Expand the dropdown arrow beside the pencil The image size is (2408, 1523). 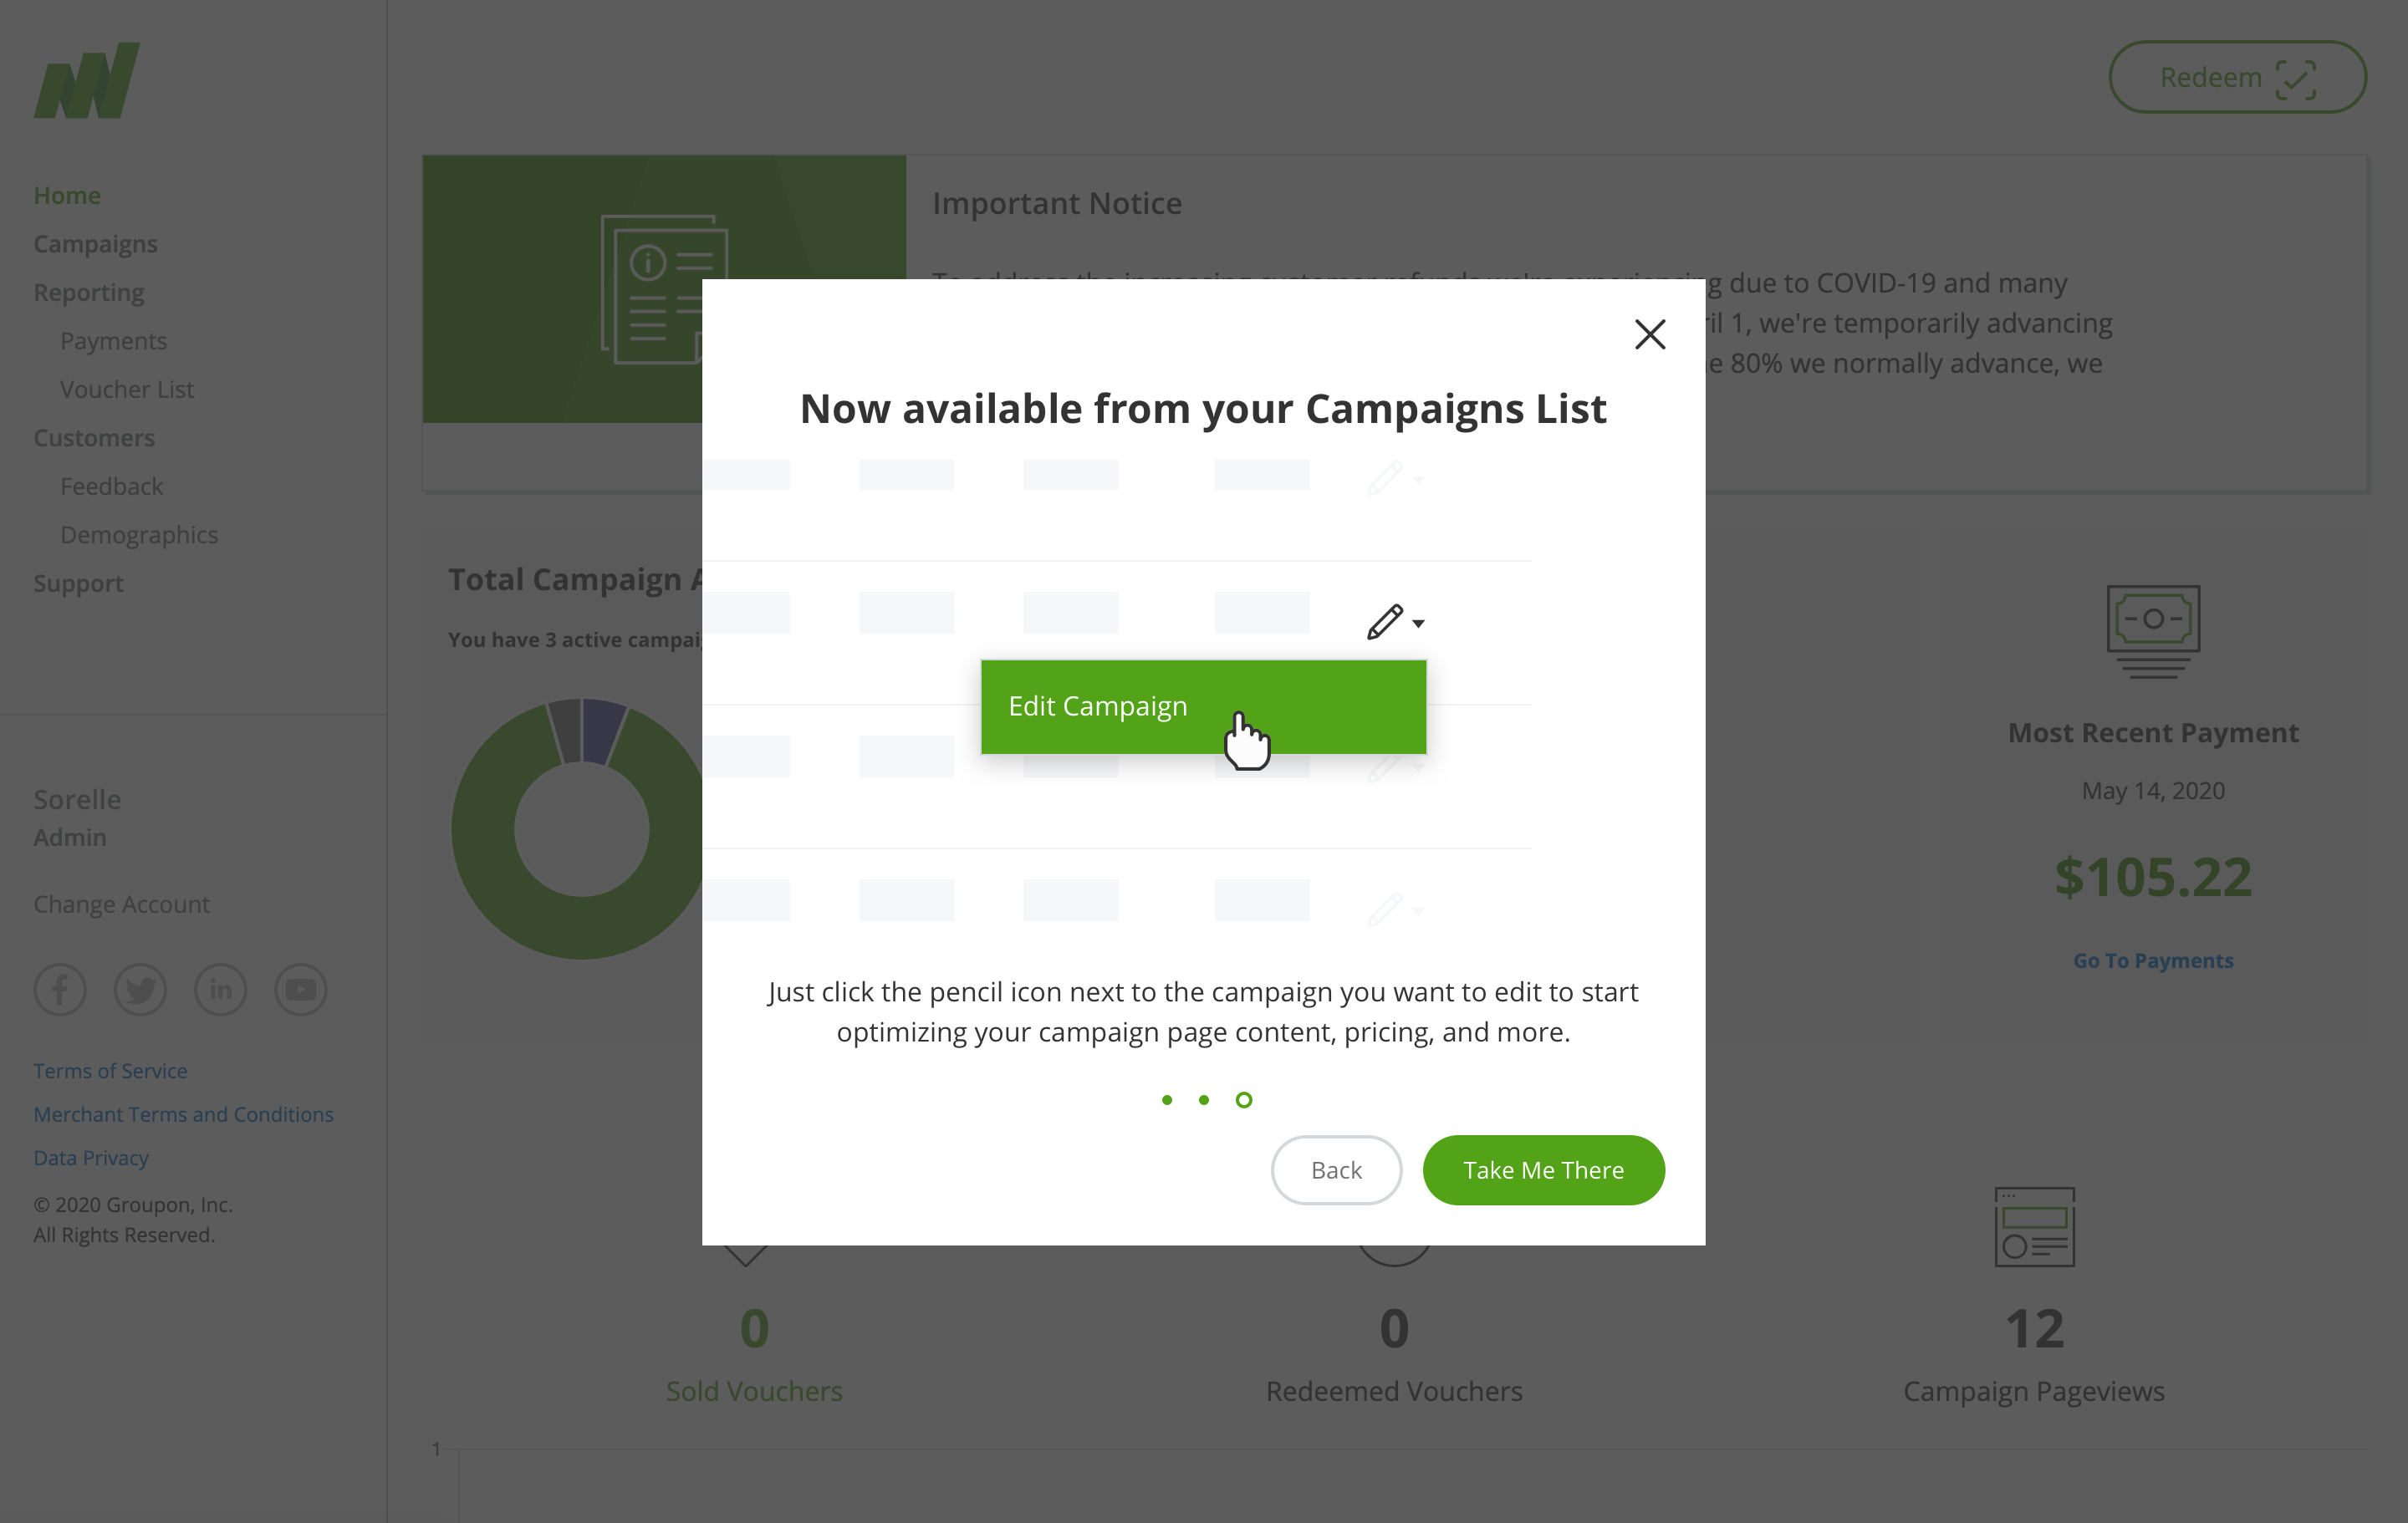(x=1418, y=624)
